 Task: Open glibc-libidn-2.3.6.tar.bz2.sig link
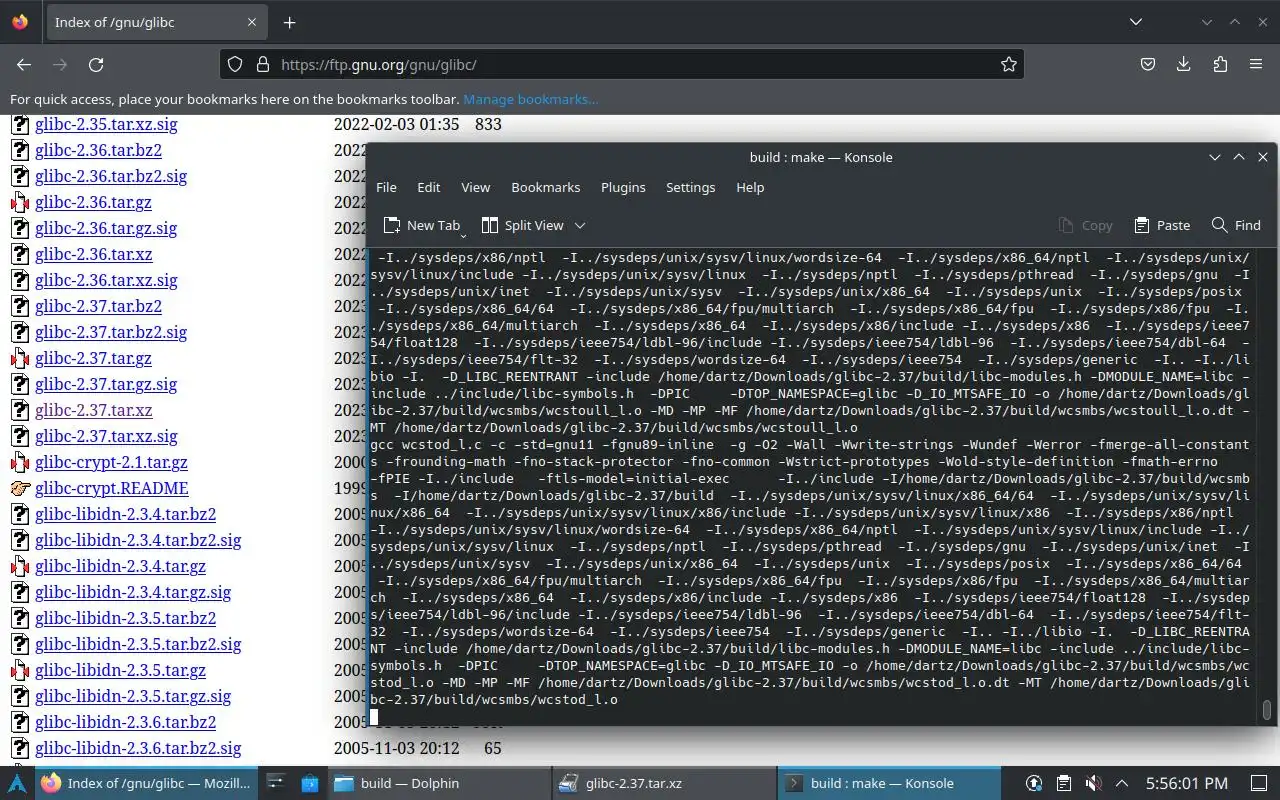(138, 748)
